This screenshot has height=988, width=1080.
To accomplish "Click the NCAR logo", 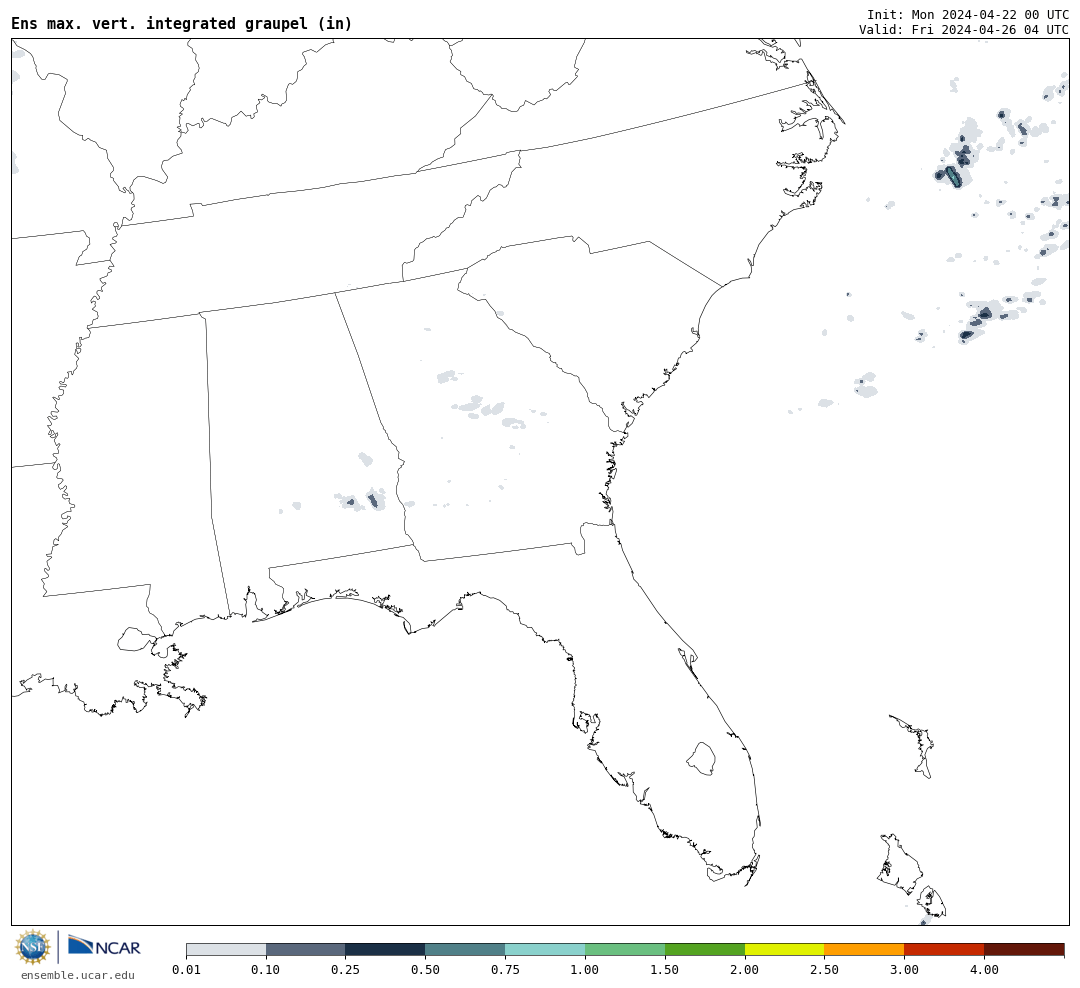I will (104, 946).
